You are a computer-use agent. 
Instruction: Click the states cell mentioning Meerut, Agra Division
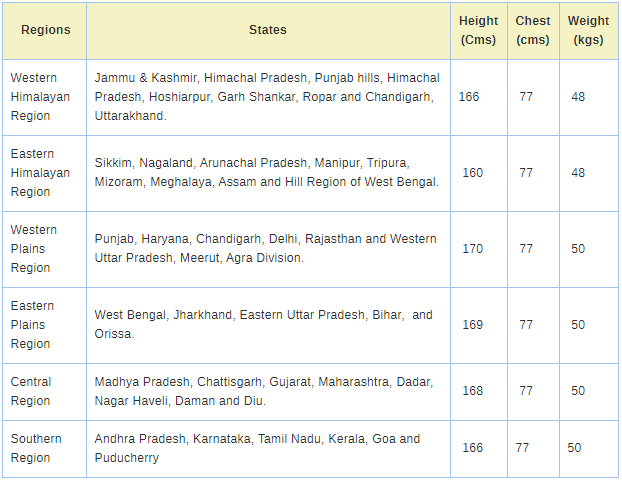(265, 249)
